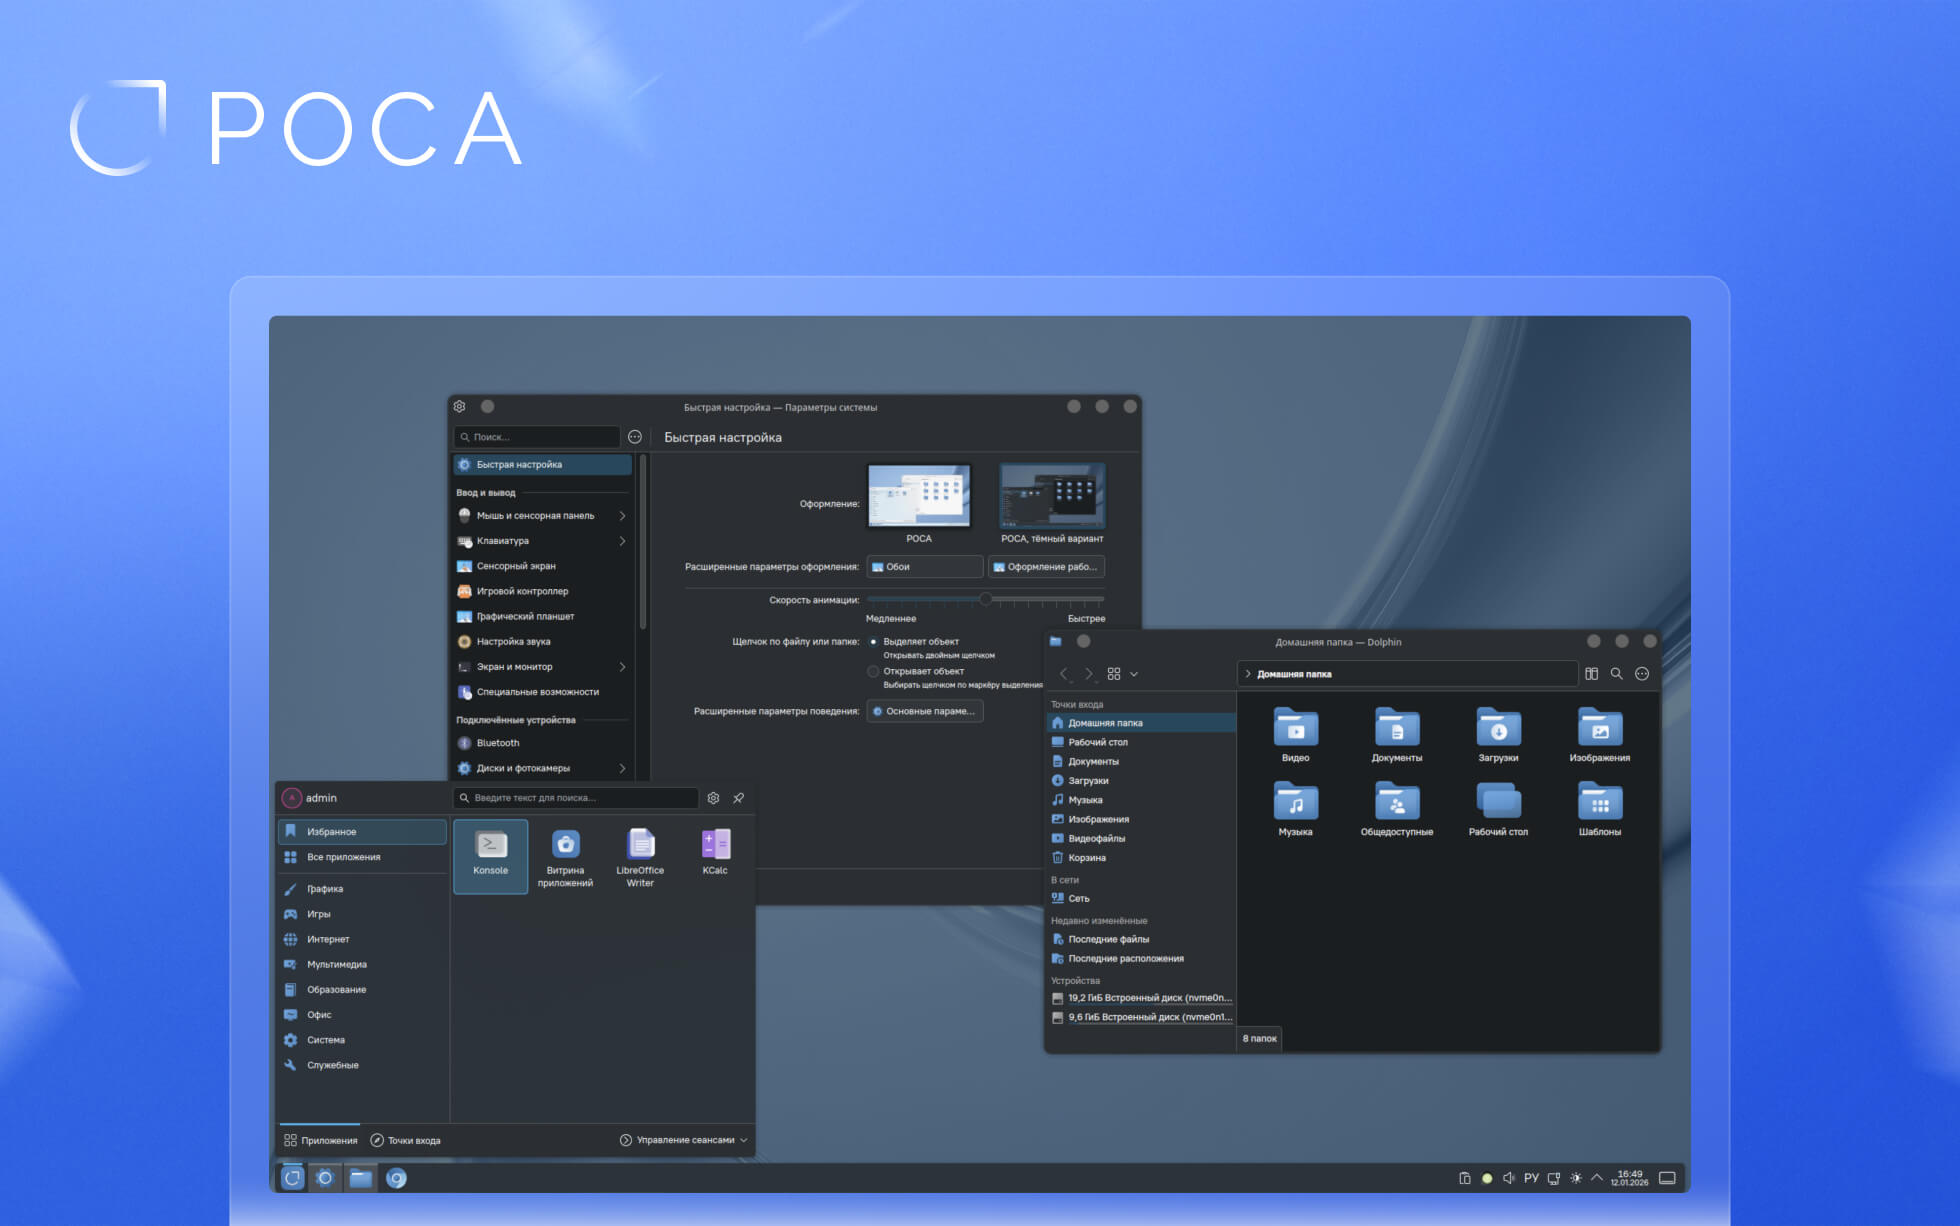The height and width of the screenshot is (1226, 1960).
Task: Toggle split view icon in Dolphin toolbar
Action: click(x=1591, y=674)
